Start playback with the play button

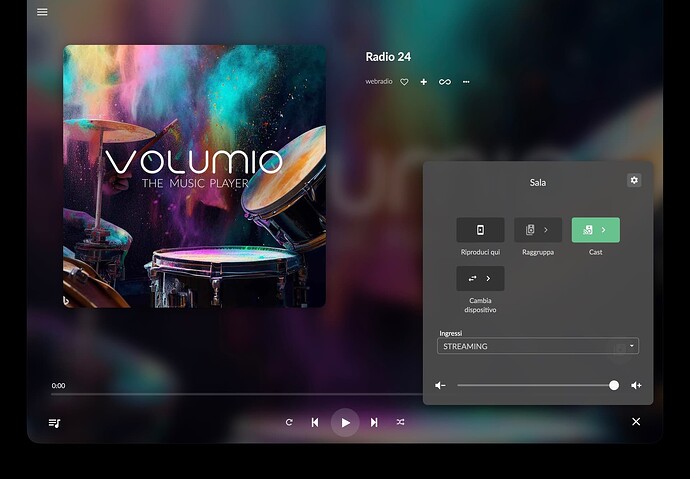(x=345, y=423)
